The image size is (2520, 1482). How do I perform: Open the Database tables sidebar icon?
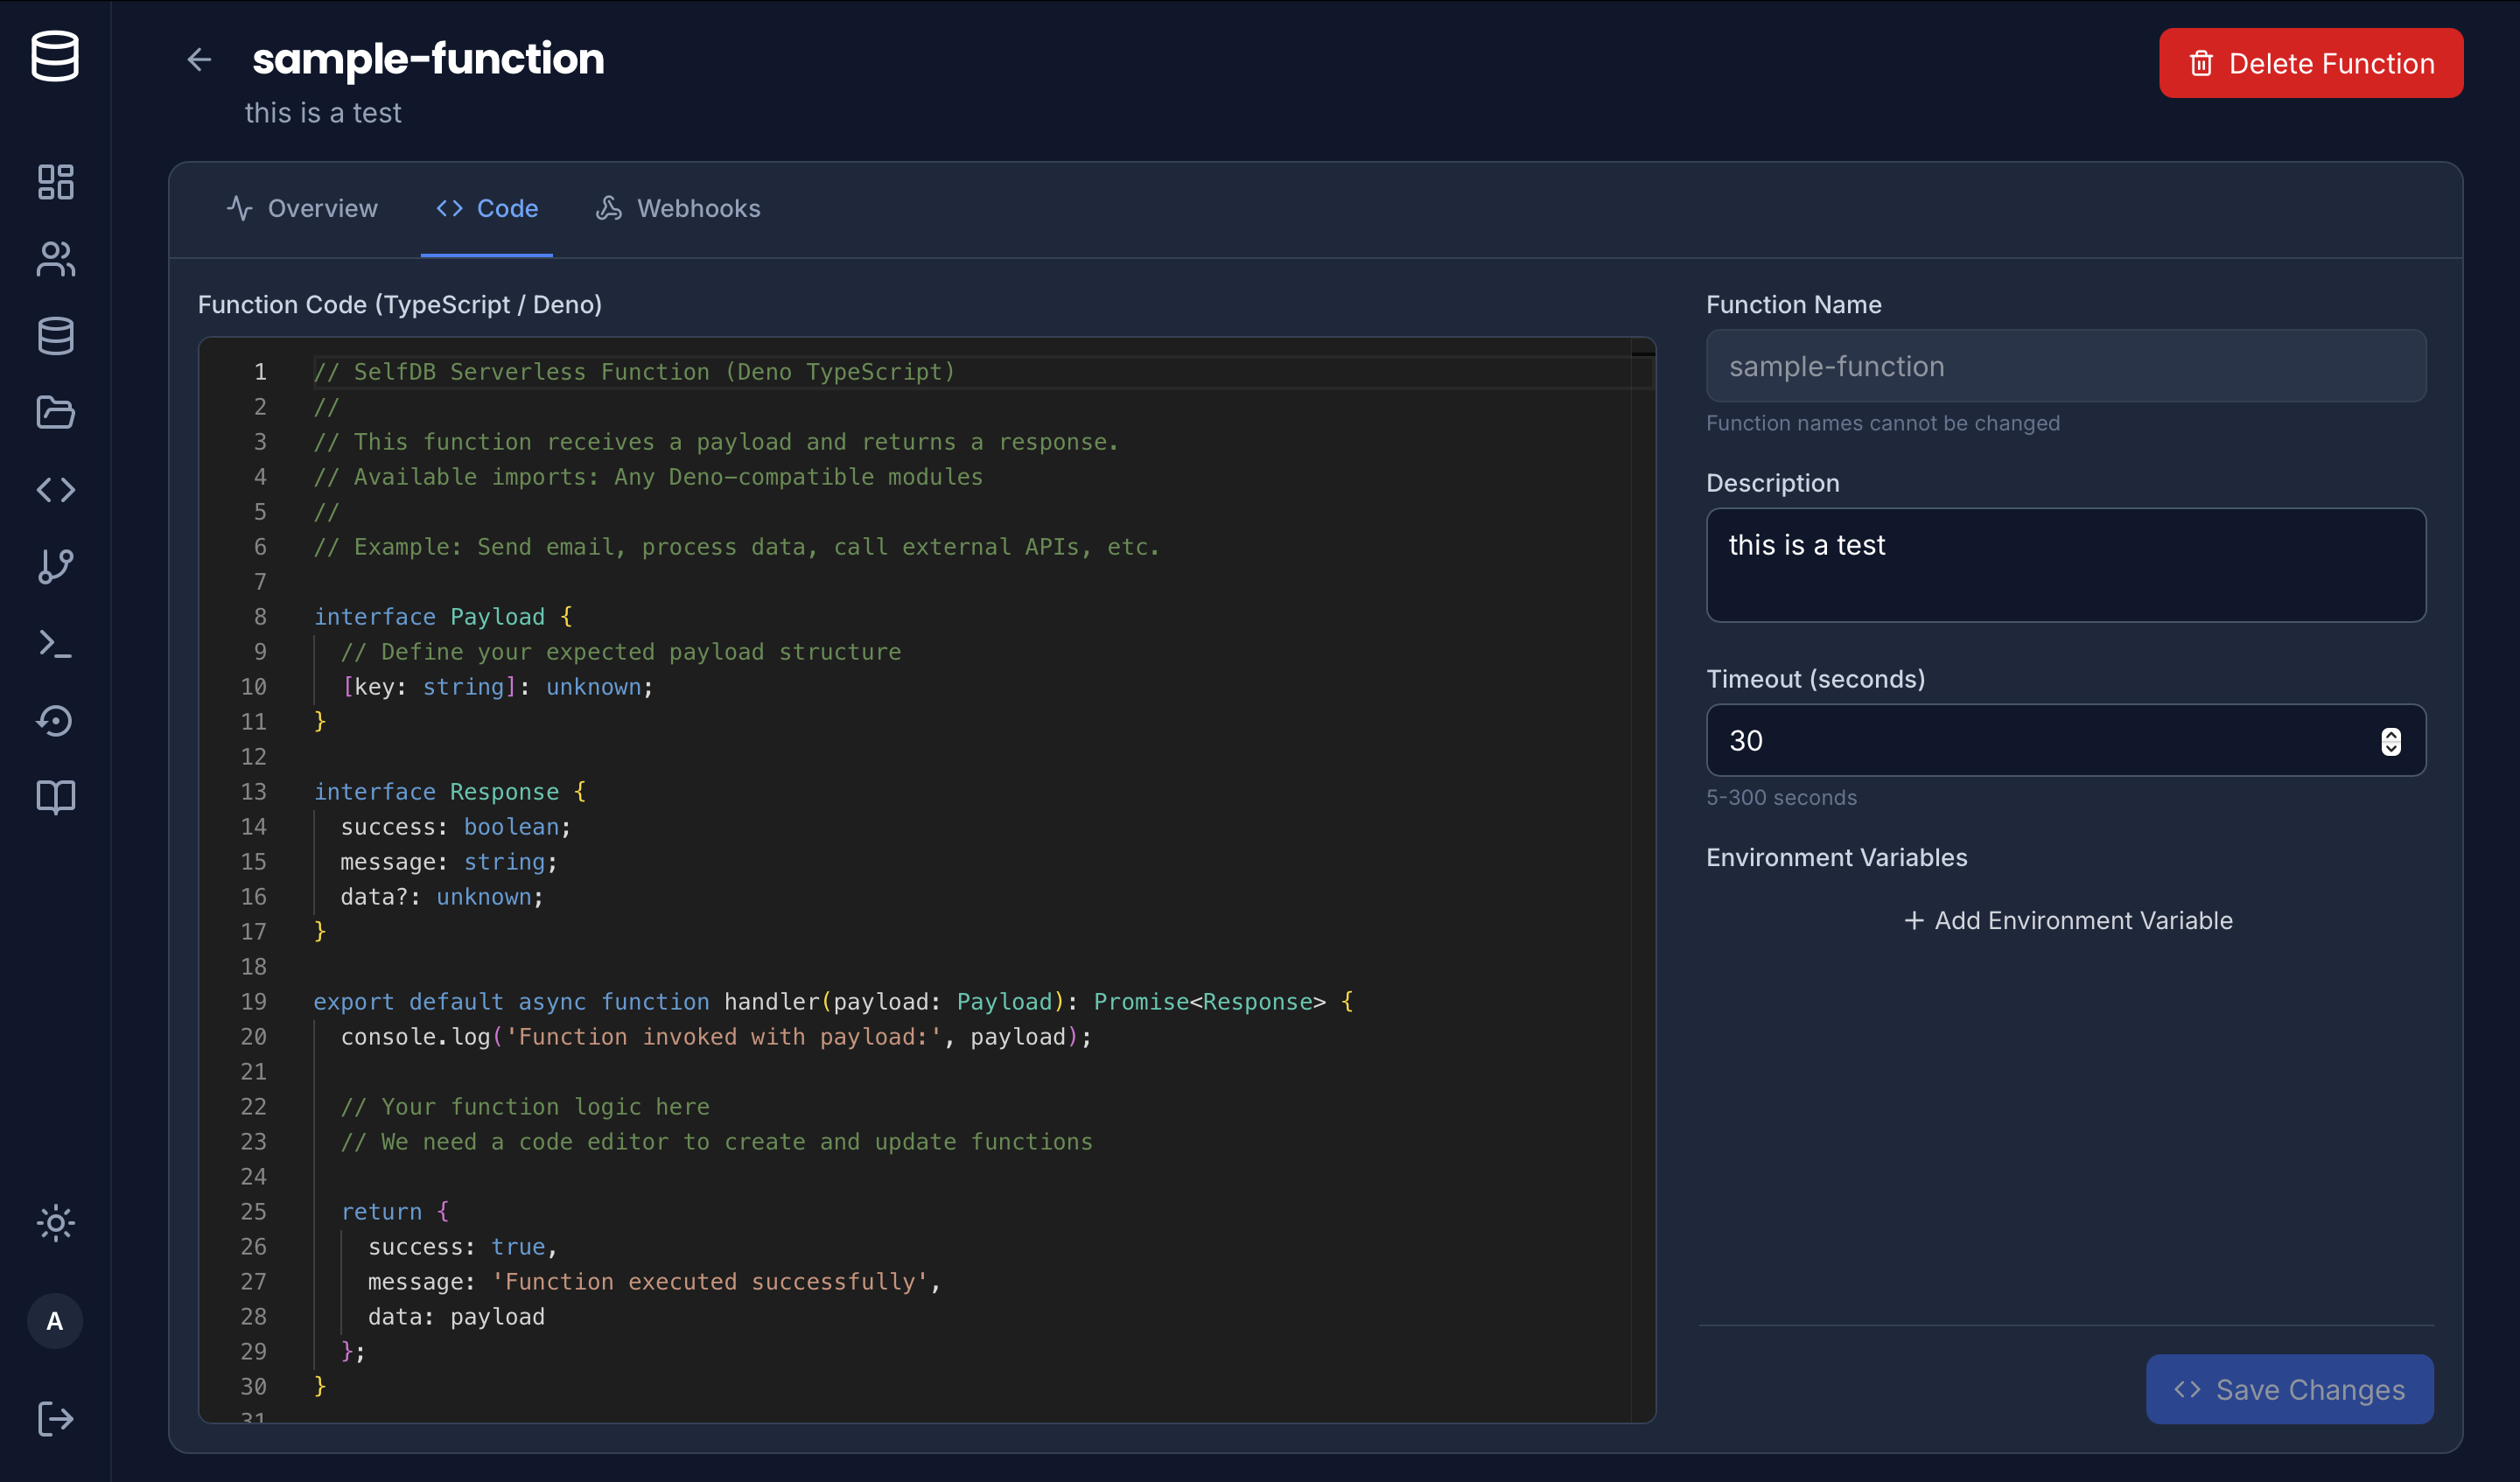coord(55,336)
